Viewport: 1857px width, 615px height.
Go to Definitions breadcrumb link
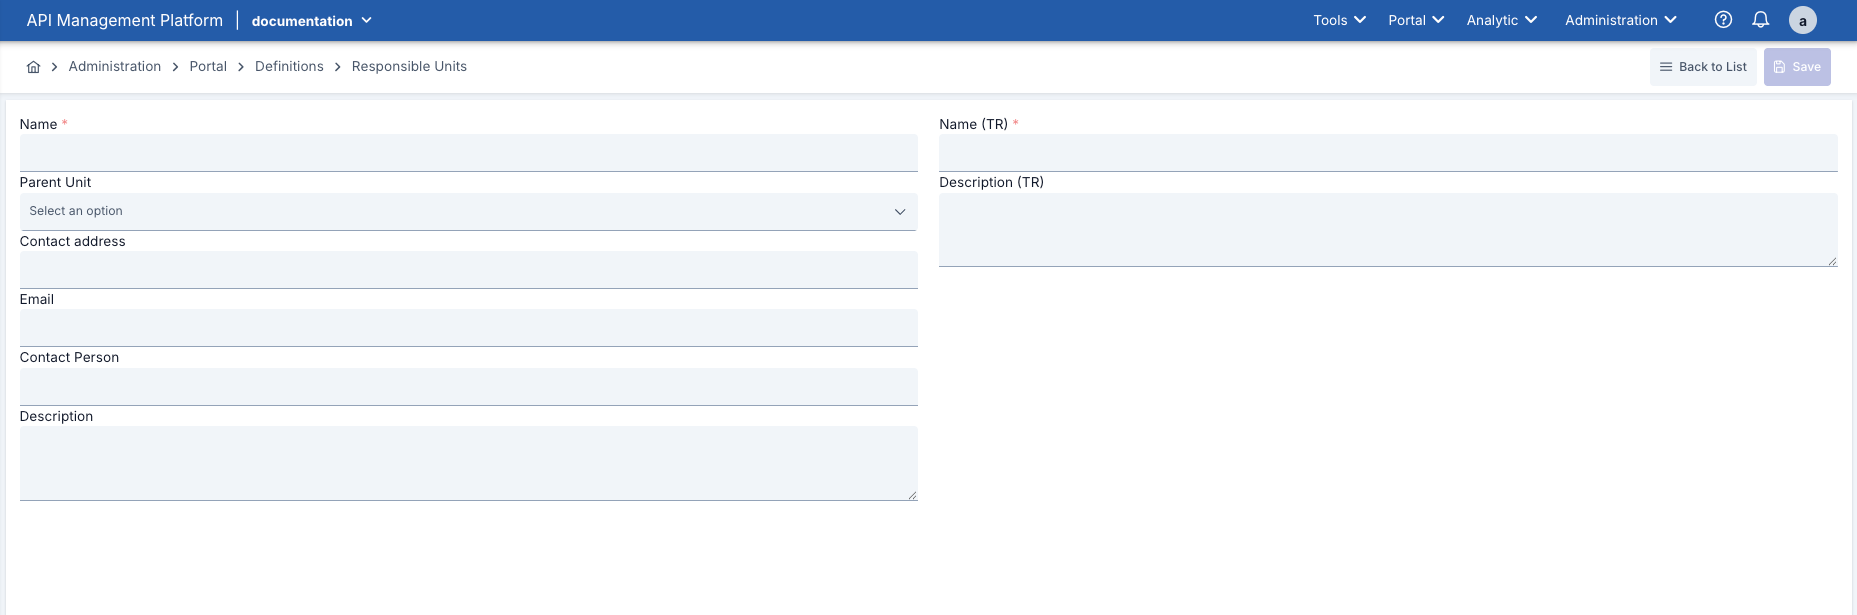point(289,67)
